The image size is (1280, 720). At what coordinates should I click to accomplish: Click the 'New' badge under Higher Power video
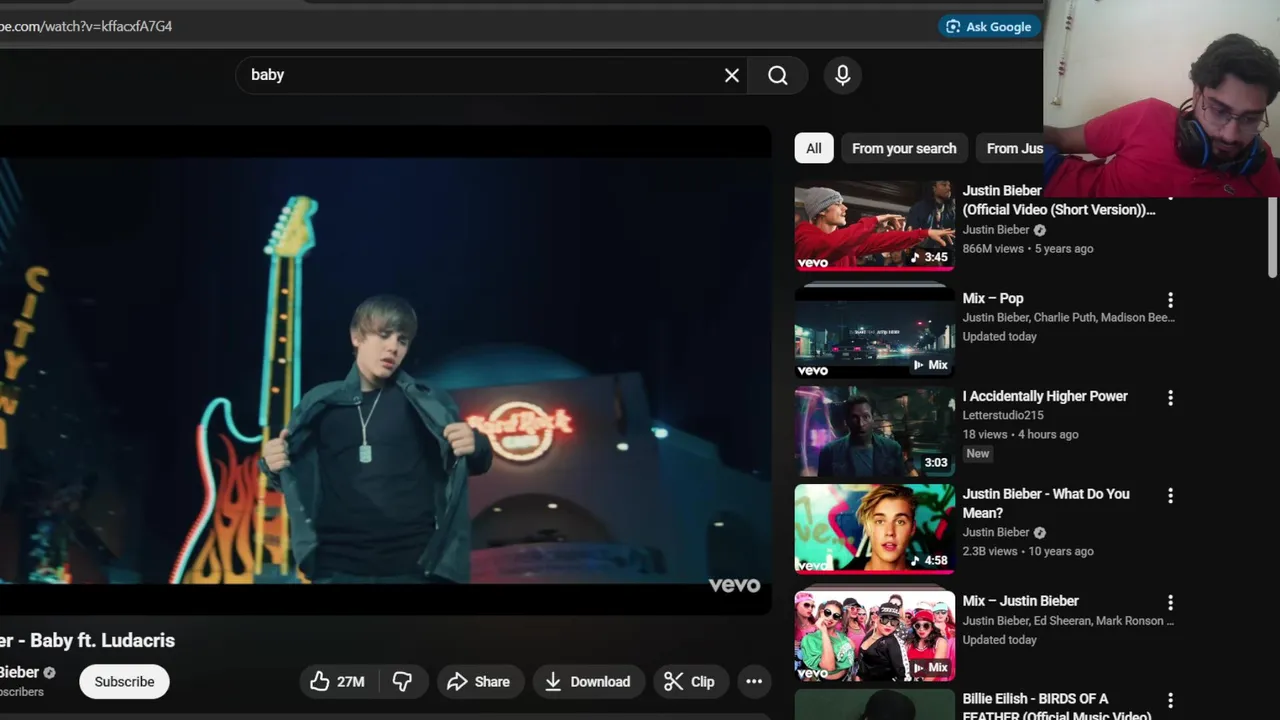(977, 453)
